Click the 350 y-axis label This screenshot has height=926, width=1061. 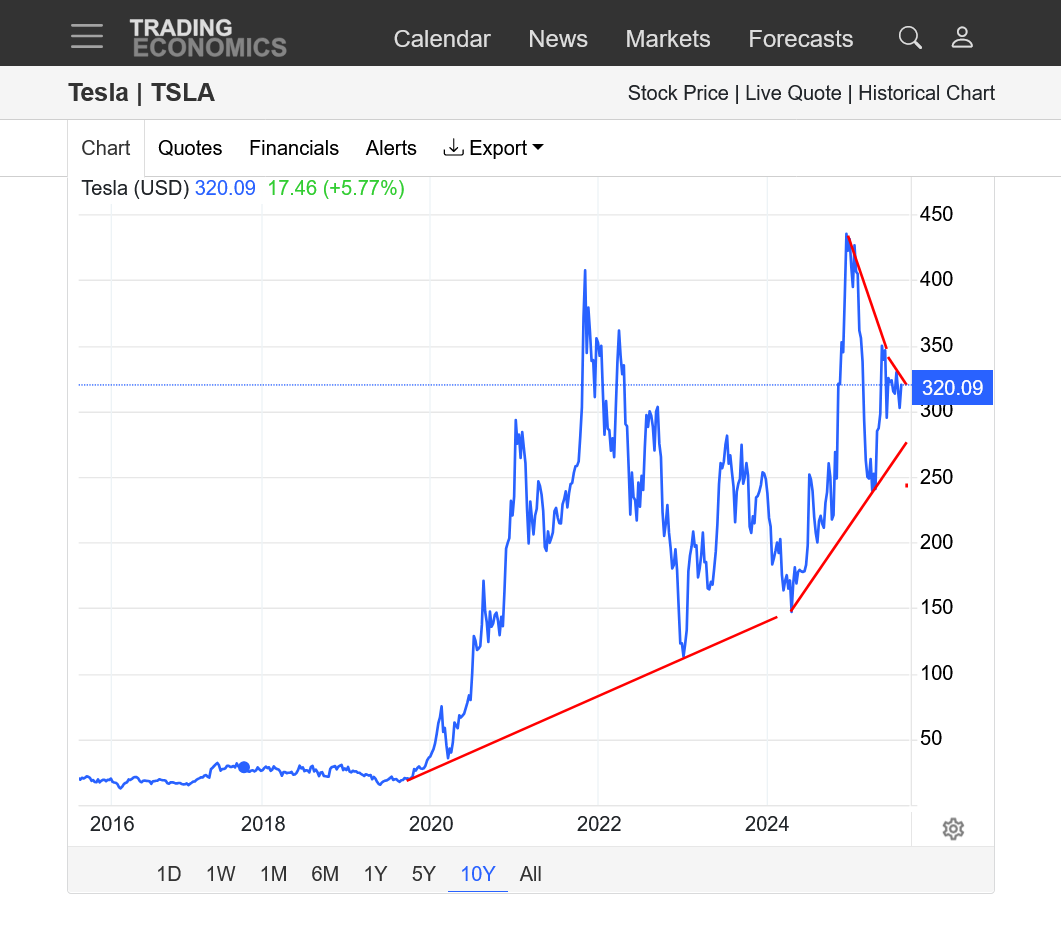pos(936,345)
